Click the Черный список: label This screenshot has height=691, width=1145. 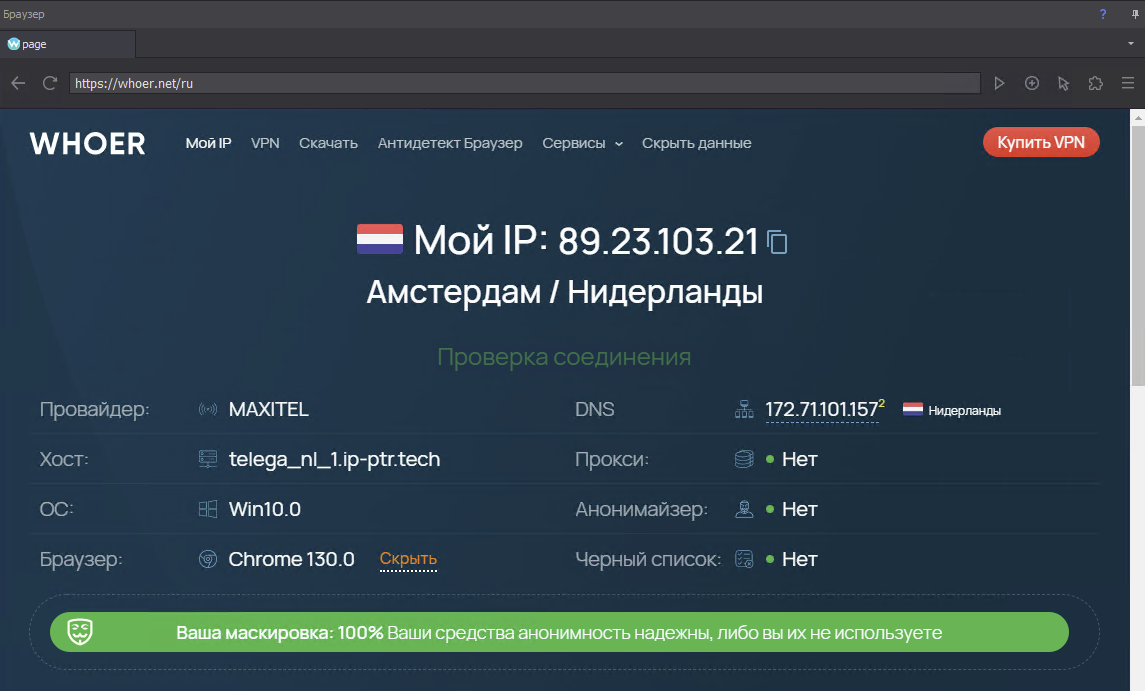pos(648,559)
